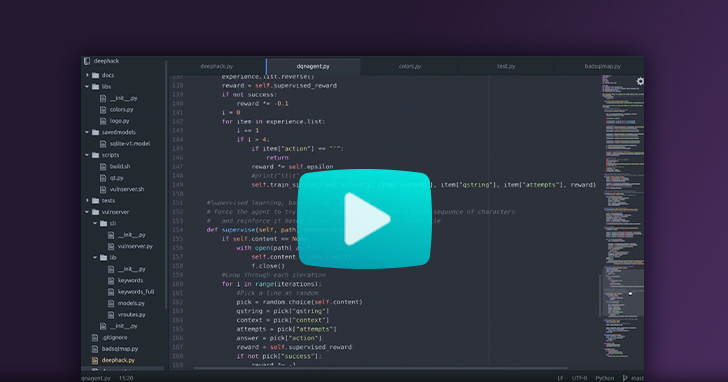This screenshot has height=382, width=728.
Task: Collapse the vulnserver folder chevron
Action: (x=87, y=212)
